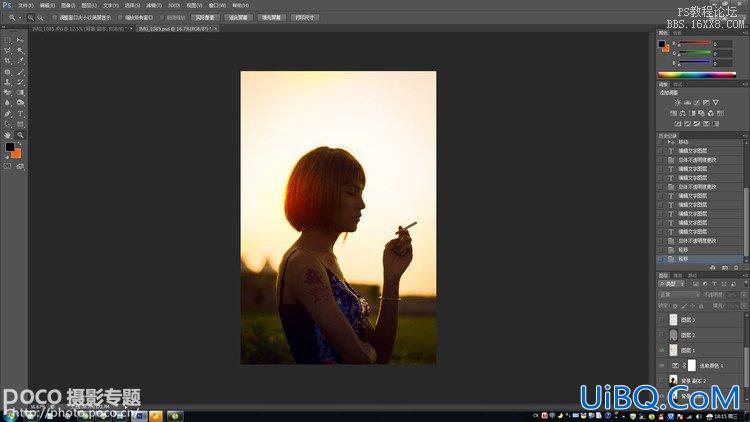Viewport: 750px width, 422px height.
Task: Add a Hue/Saturation adjustment
Action: pyautogui.click(x=673, y=113)
